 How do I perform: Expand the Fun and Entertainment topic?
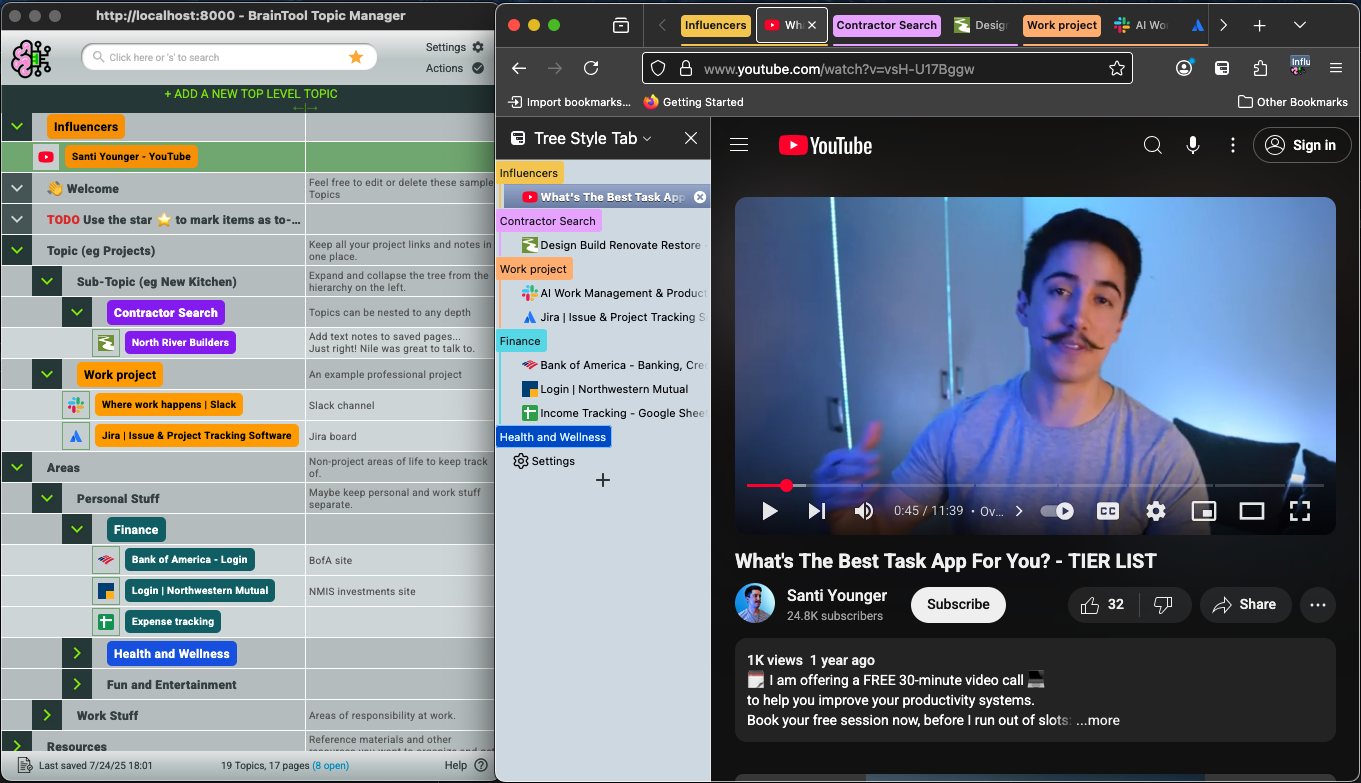(x=76, y=685)
